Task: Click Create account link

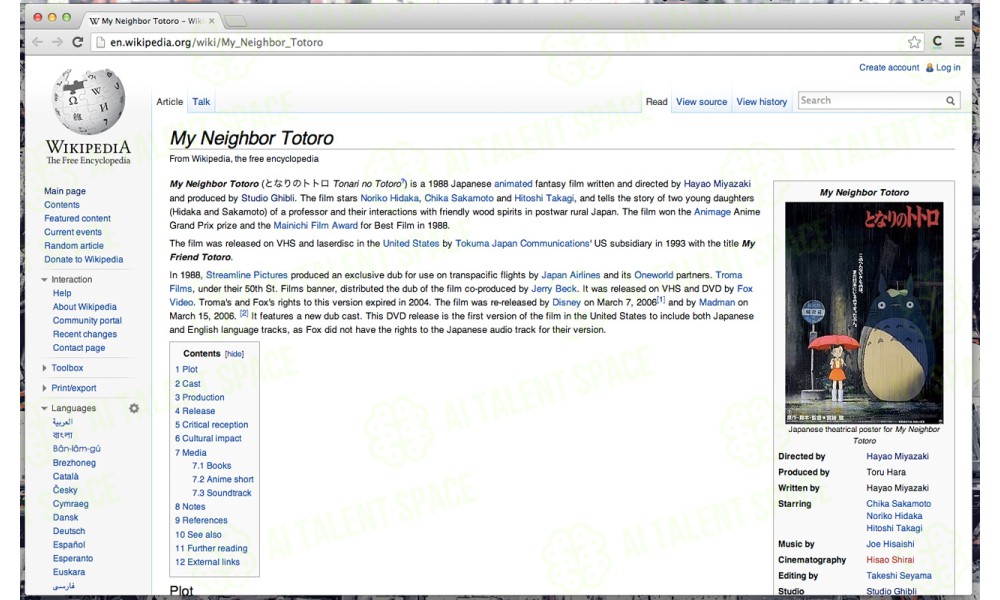Action: 889,68
